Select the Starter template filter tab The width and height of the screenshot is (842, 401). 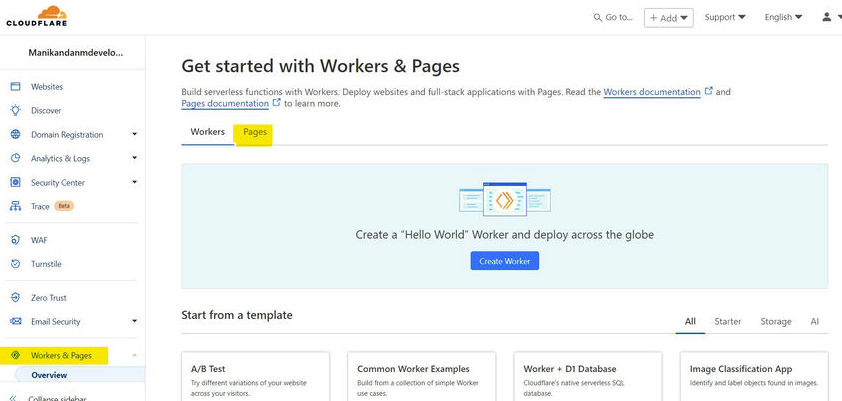point(727,322)
